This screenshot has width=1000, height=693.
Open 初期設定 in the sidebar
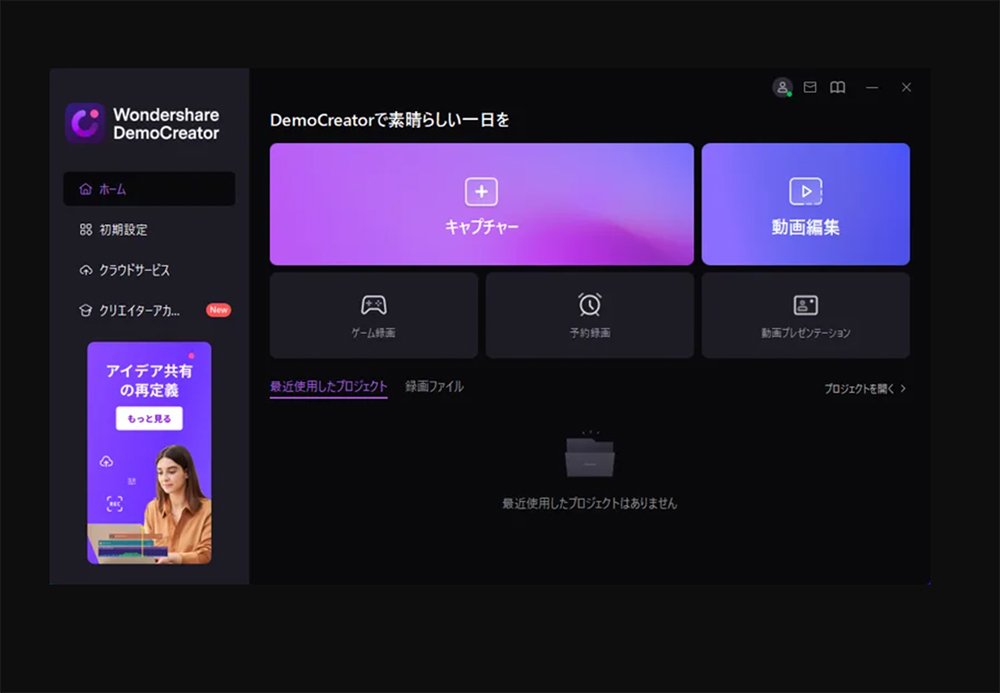(x=149, y=230)
